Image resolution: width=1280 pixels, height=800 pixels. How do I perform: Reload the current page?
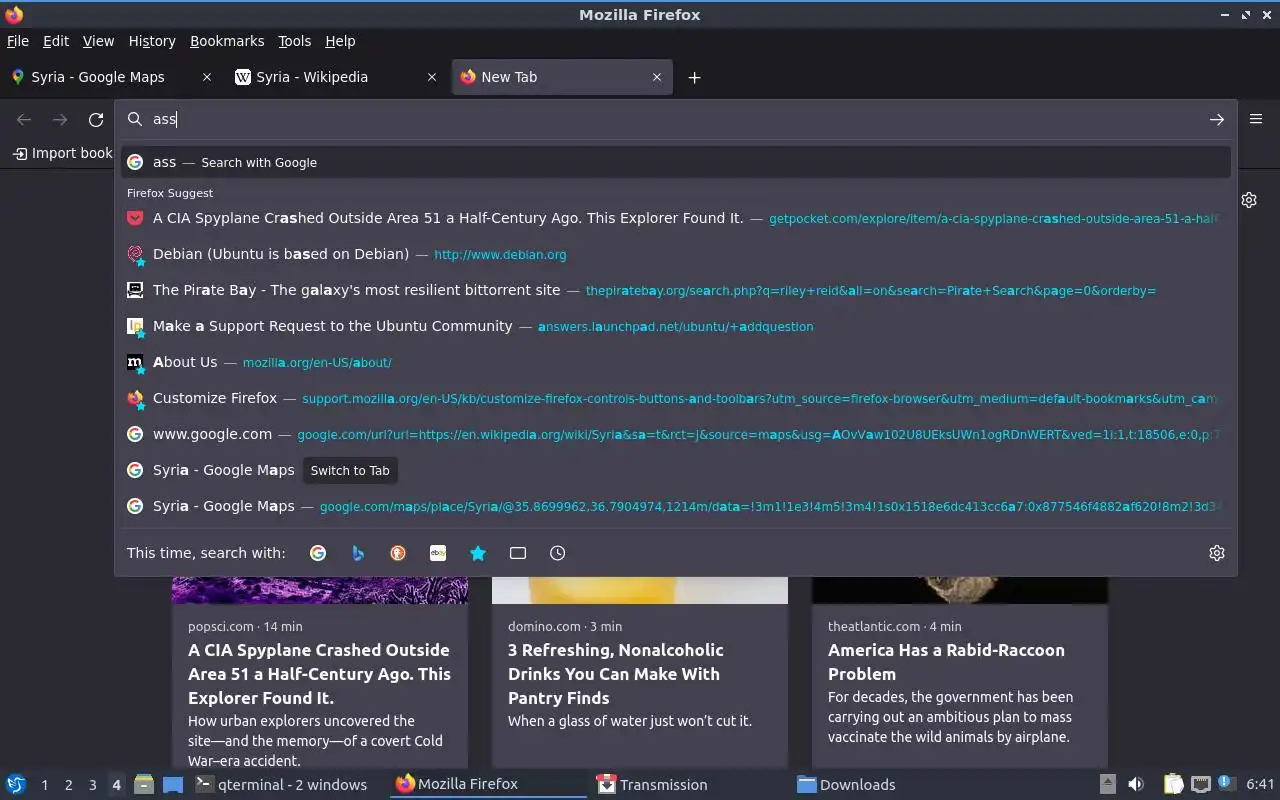click(96, 120)
